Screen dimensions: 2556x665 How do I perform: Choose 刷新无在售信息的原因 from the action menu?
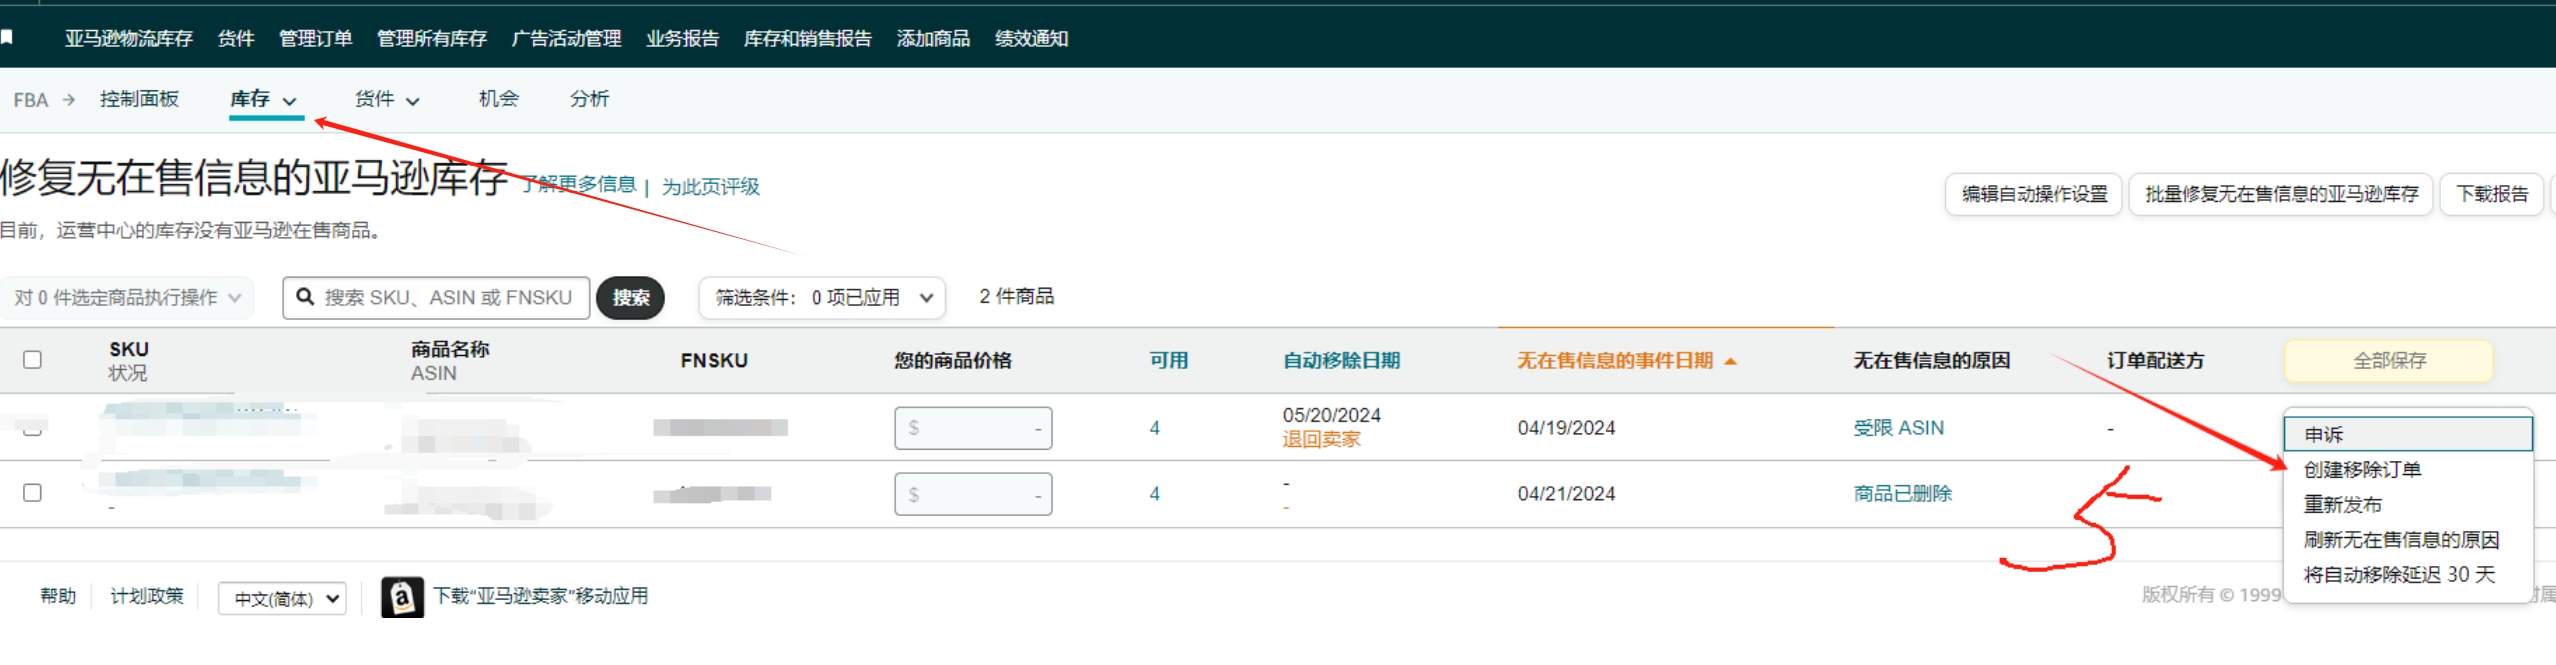tap(2408, 540)
